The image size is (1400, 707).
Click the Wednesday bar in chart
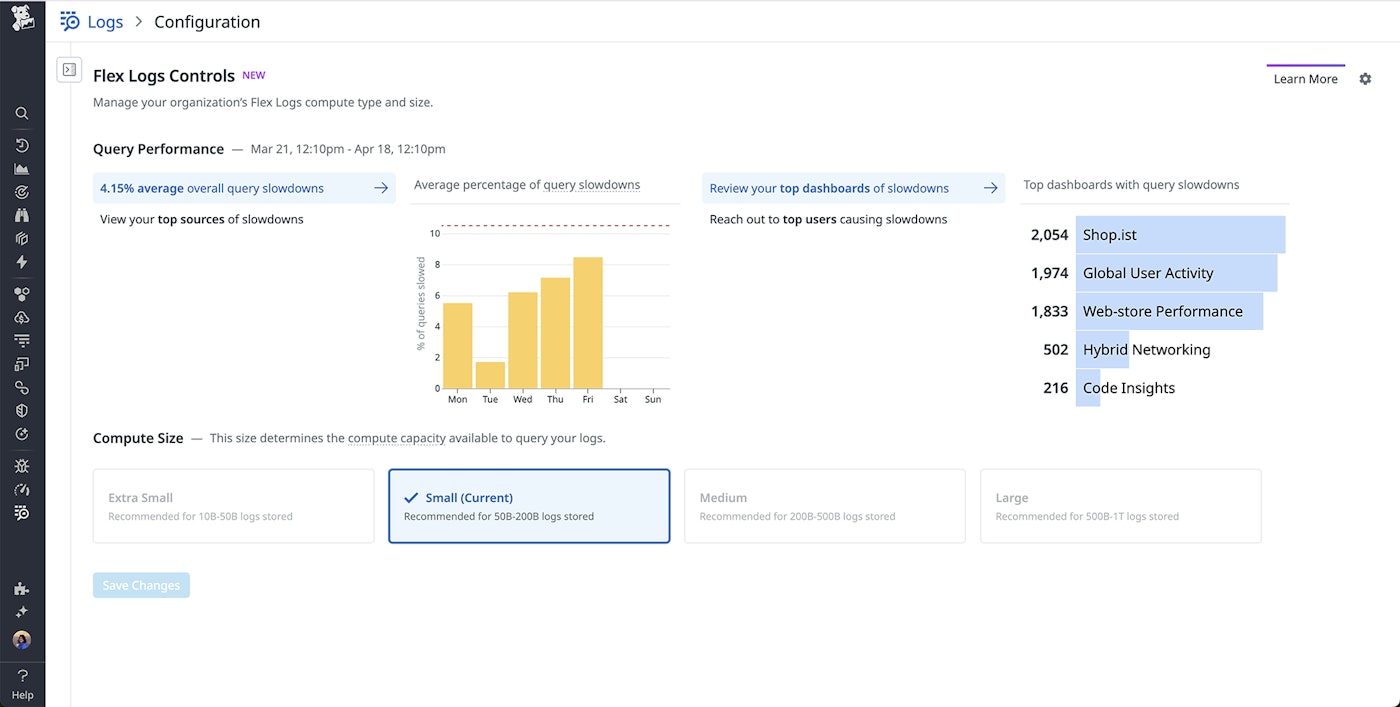pos(522,340)
